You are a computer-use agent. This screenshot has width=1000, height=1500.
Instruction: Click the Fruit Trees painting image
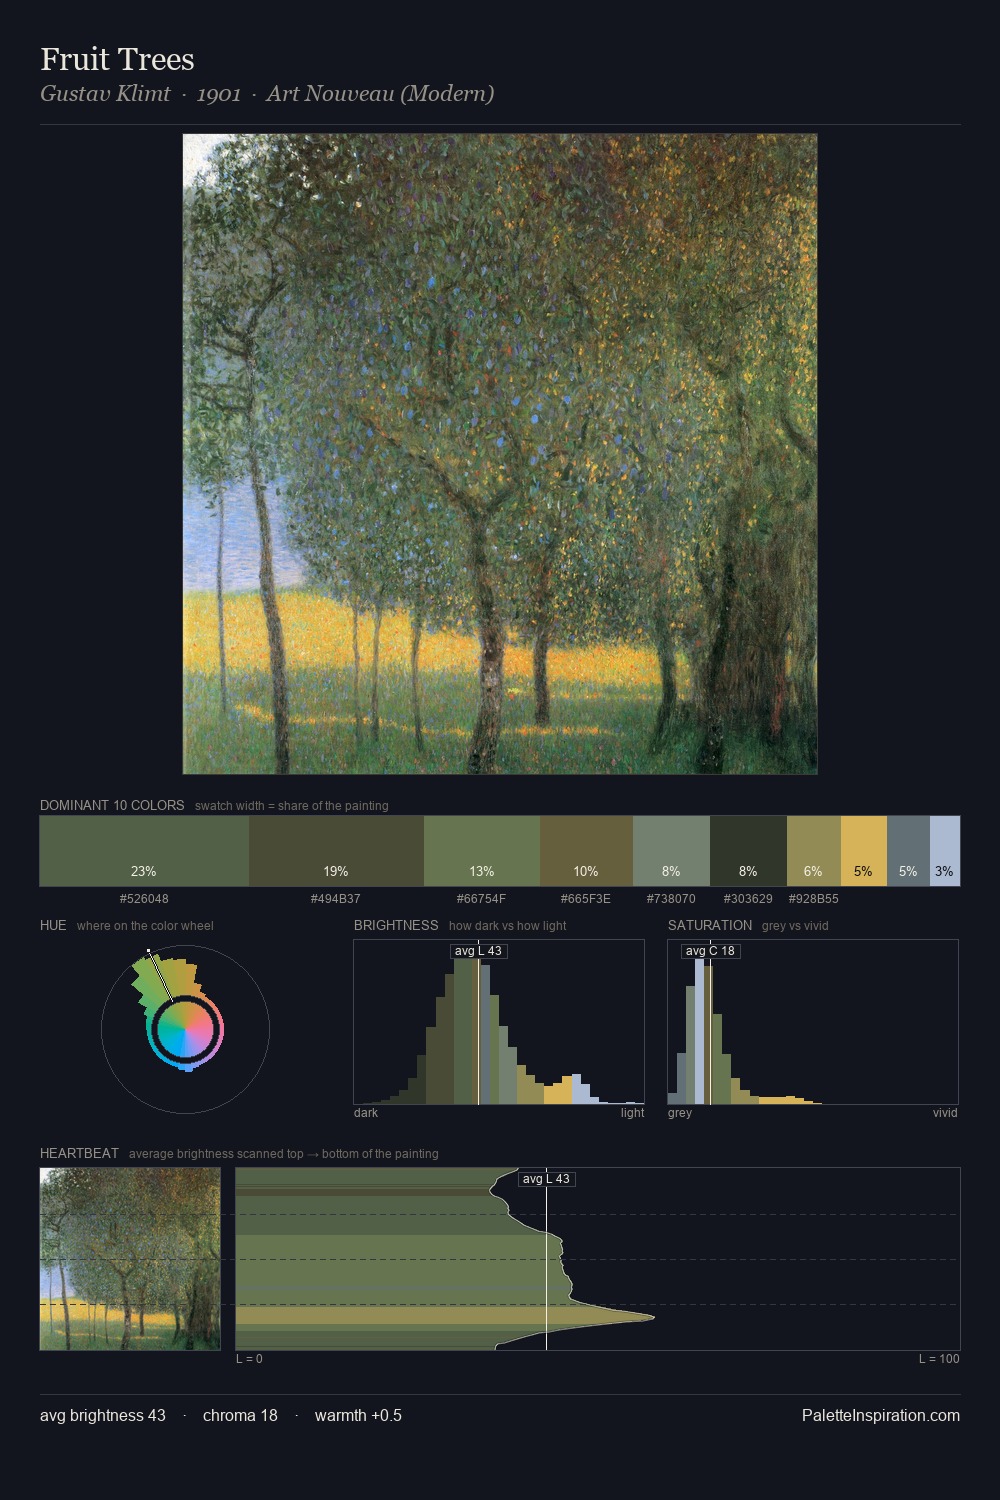click(500, 454)
